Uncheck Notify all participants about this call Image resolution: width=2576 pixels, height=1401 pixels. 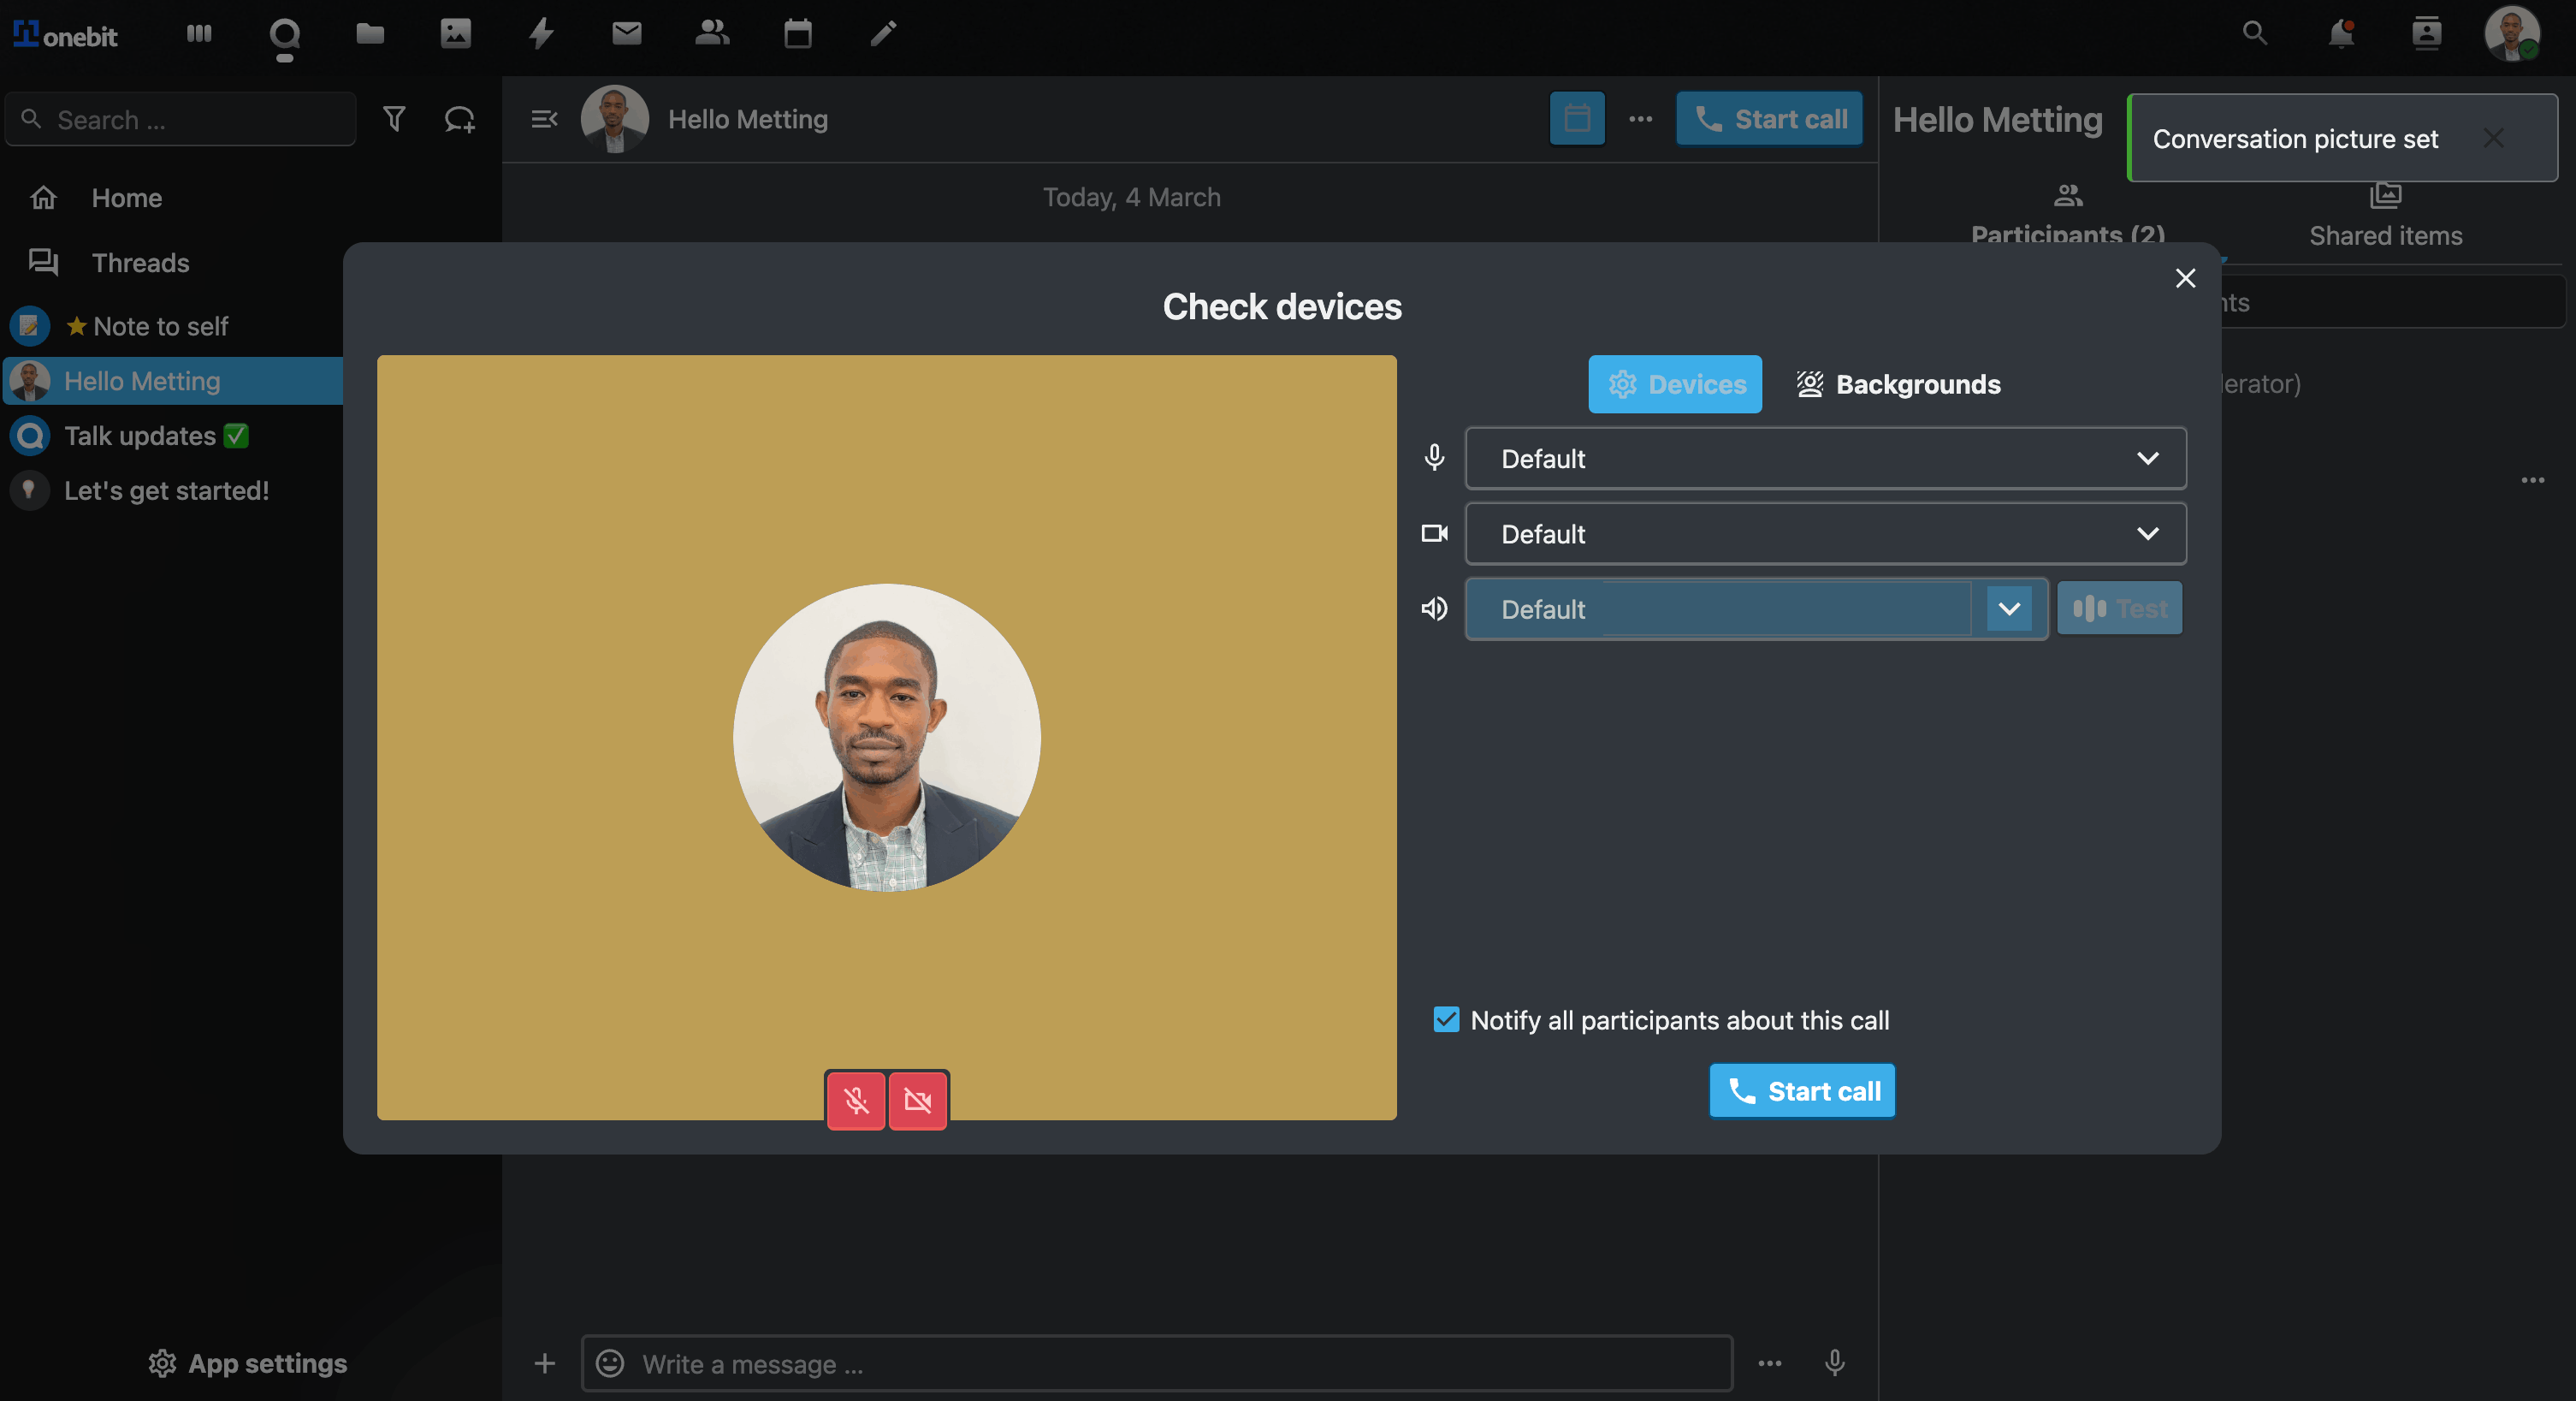1446,1020
